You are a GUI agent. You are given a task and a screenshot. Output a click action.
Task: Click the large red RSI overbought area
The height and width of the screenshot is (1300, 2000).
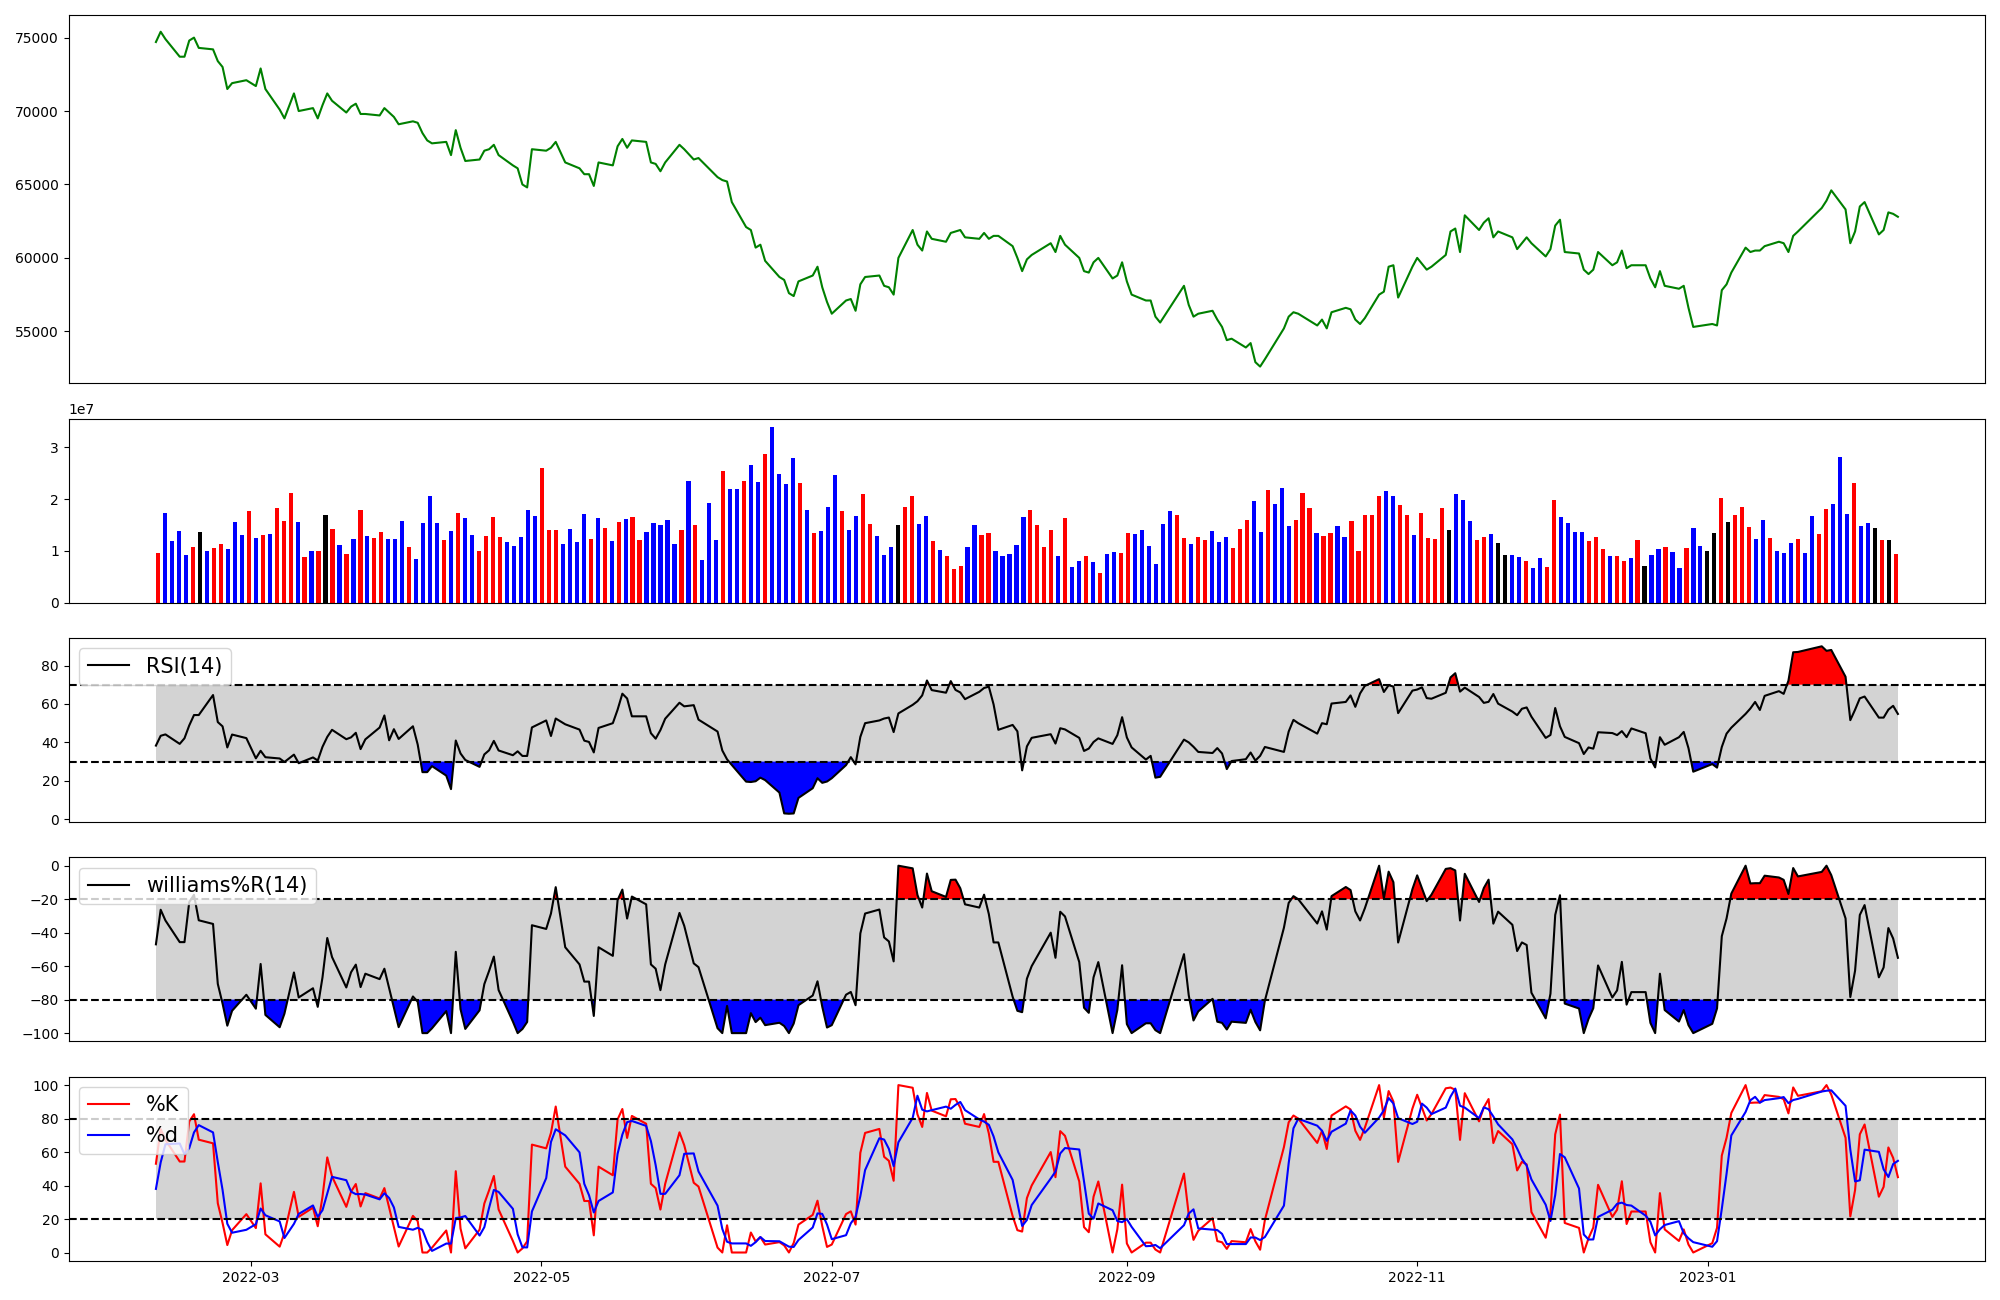1817,667
